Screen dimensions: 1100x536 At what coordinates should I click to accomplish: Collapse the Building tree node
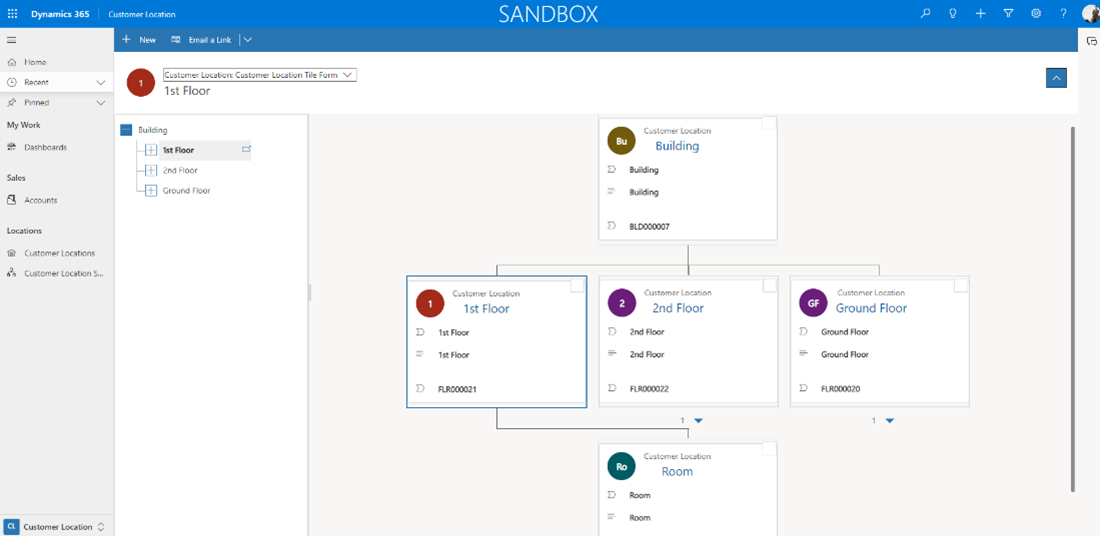(126, 130)
